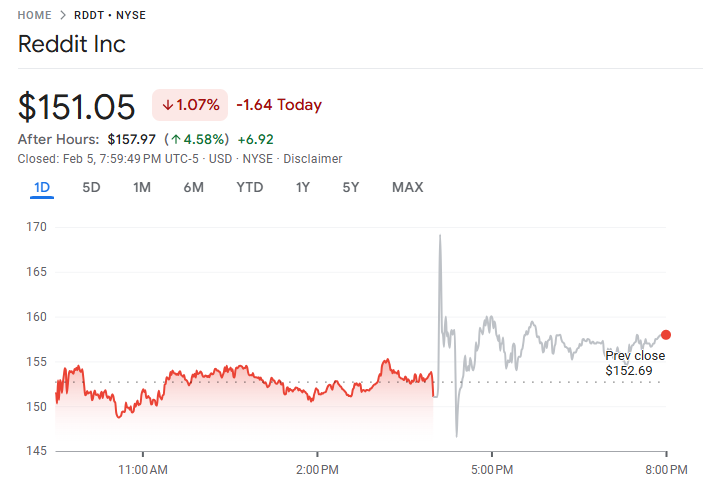Show the YTD chart range
This screenshot has height=492, width=703.
[250, 187]
